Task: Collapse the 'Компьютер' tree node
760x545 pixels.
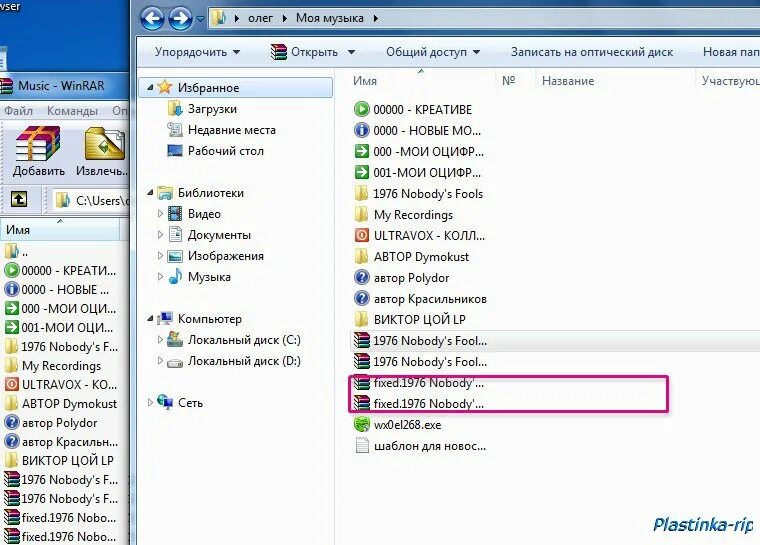Action: pos(150,319)
